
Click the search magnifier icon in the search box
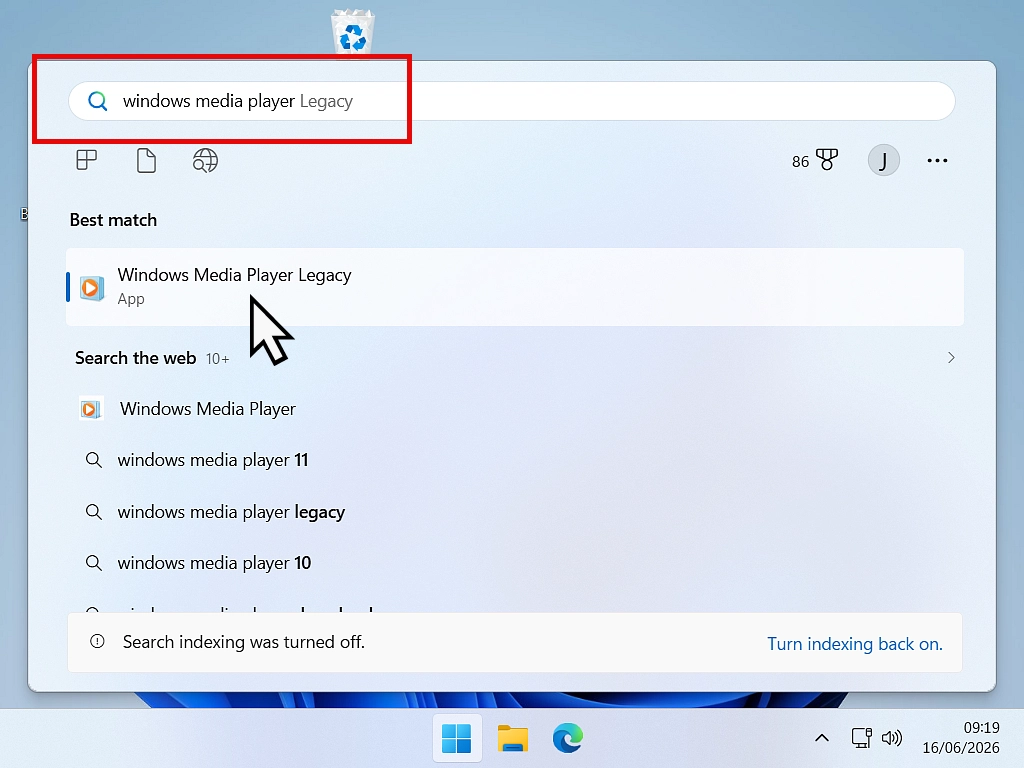coord(98,101)
